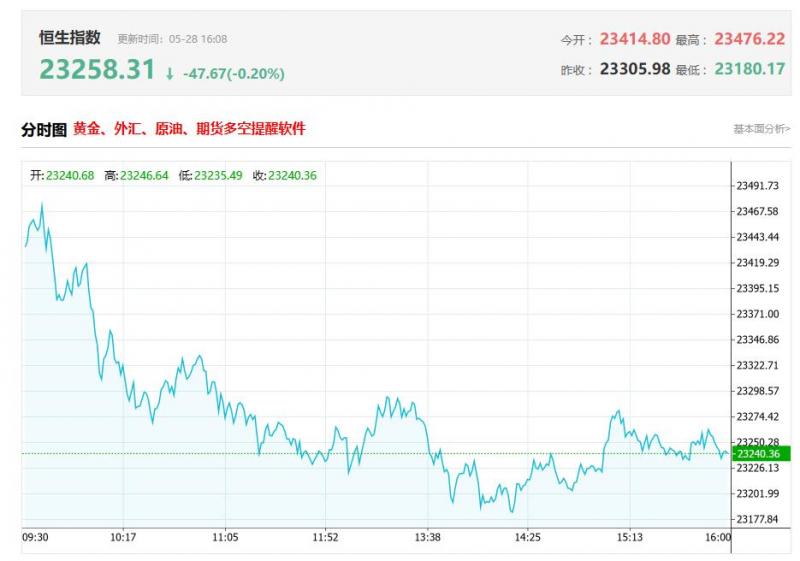
Task: Click the 23346.86 axis label
Action: pos(758,340)
